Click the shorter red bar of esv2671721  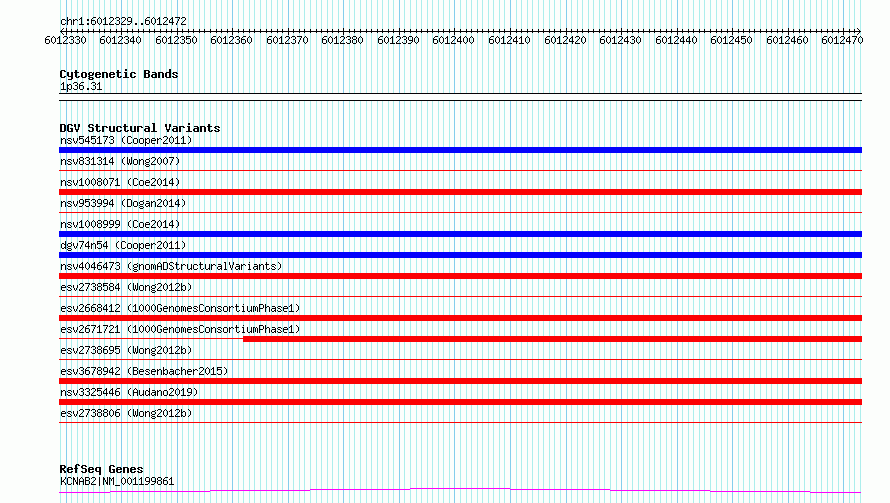pyautogui.click(x=552, y=339)
